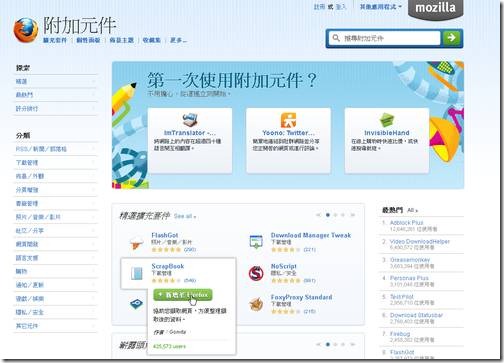Click the FlashGot add-on icon in featured list

coord(137,243)
